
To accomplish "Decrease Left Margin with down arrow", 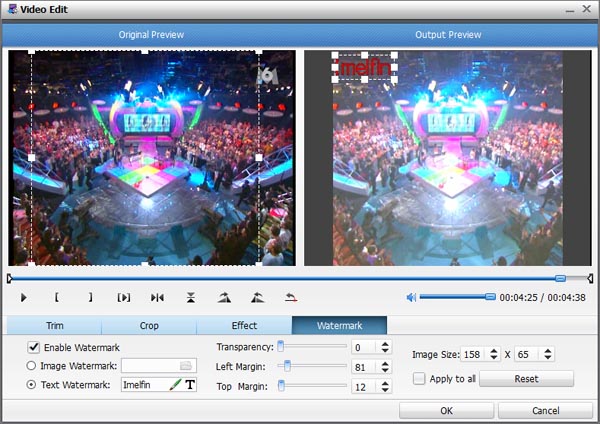I will click(385, 370).
